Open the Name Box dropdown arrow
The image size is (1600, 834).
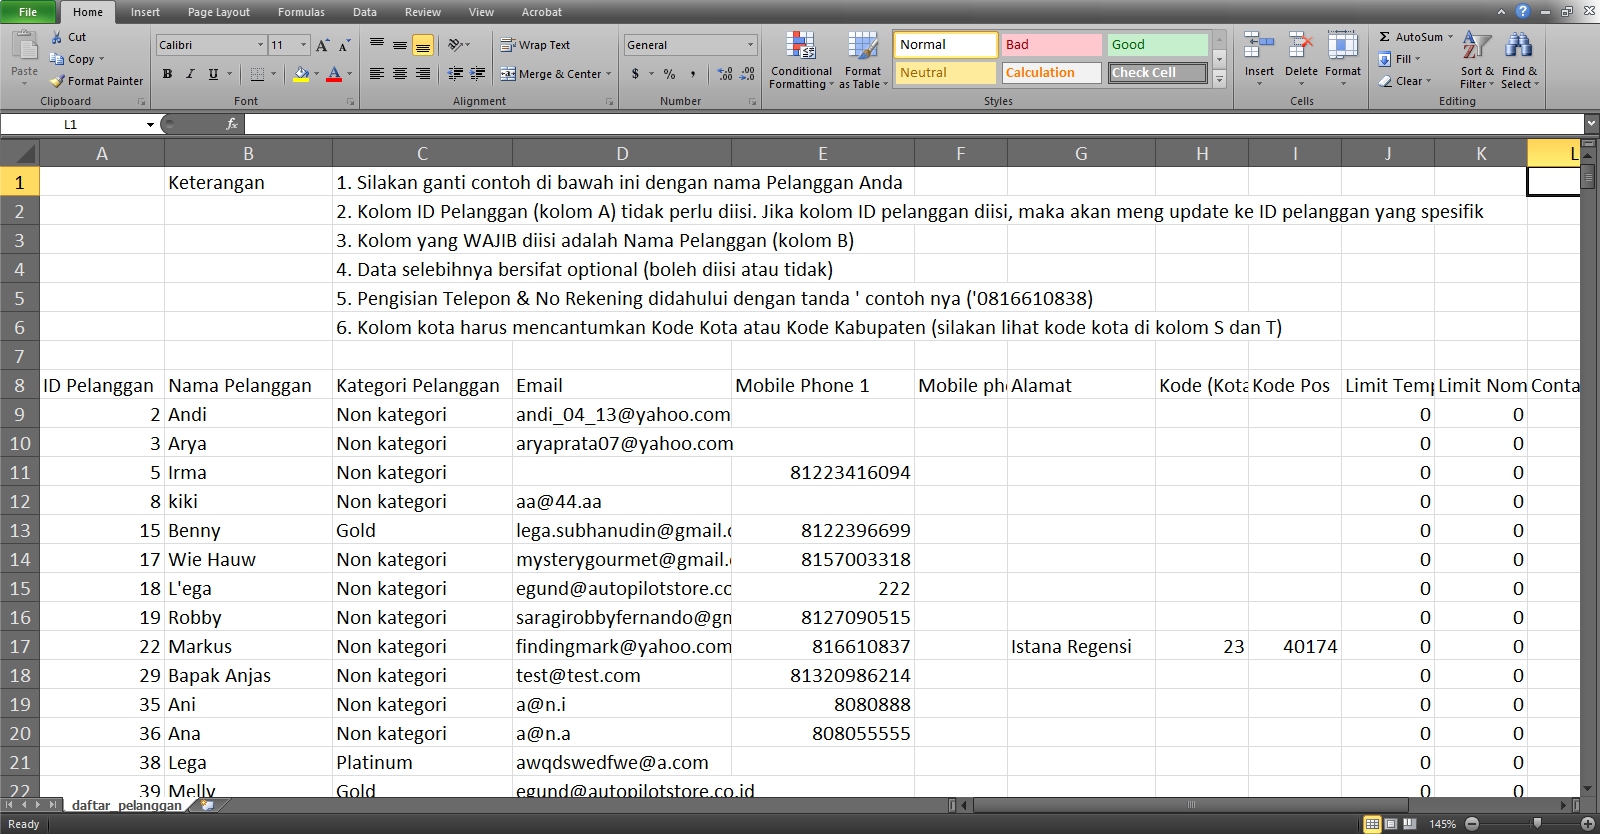click(x=150, y=125)
